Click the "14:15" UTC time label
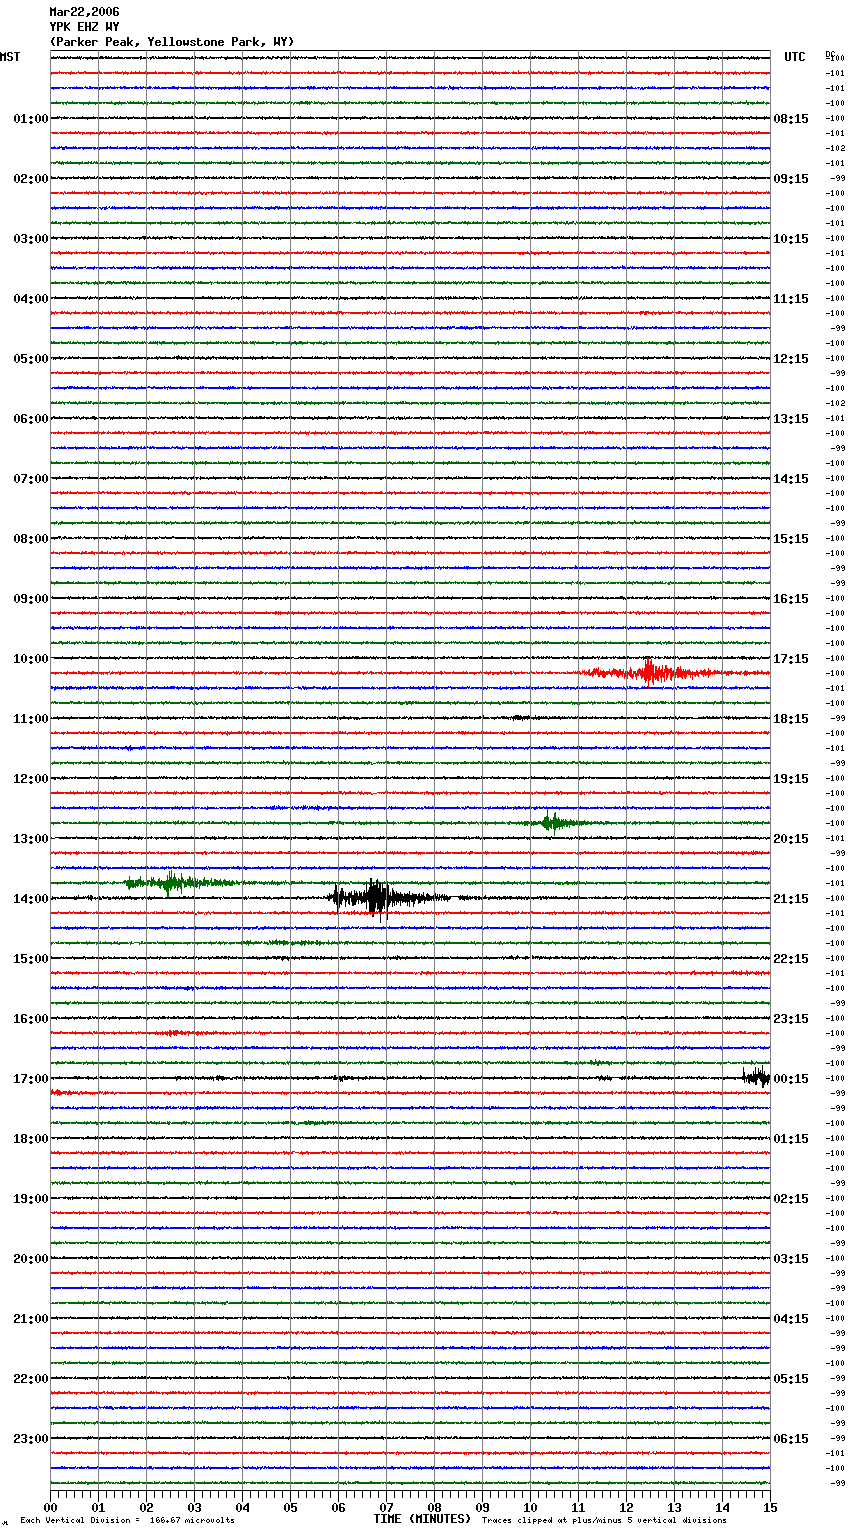 [791, 479]
